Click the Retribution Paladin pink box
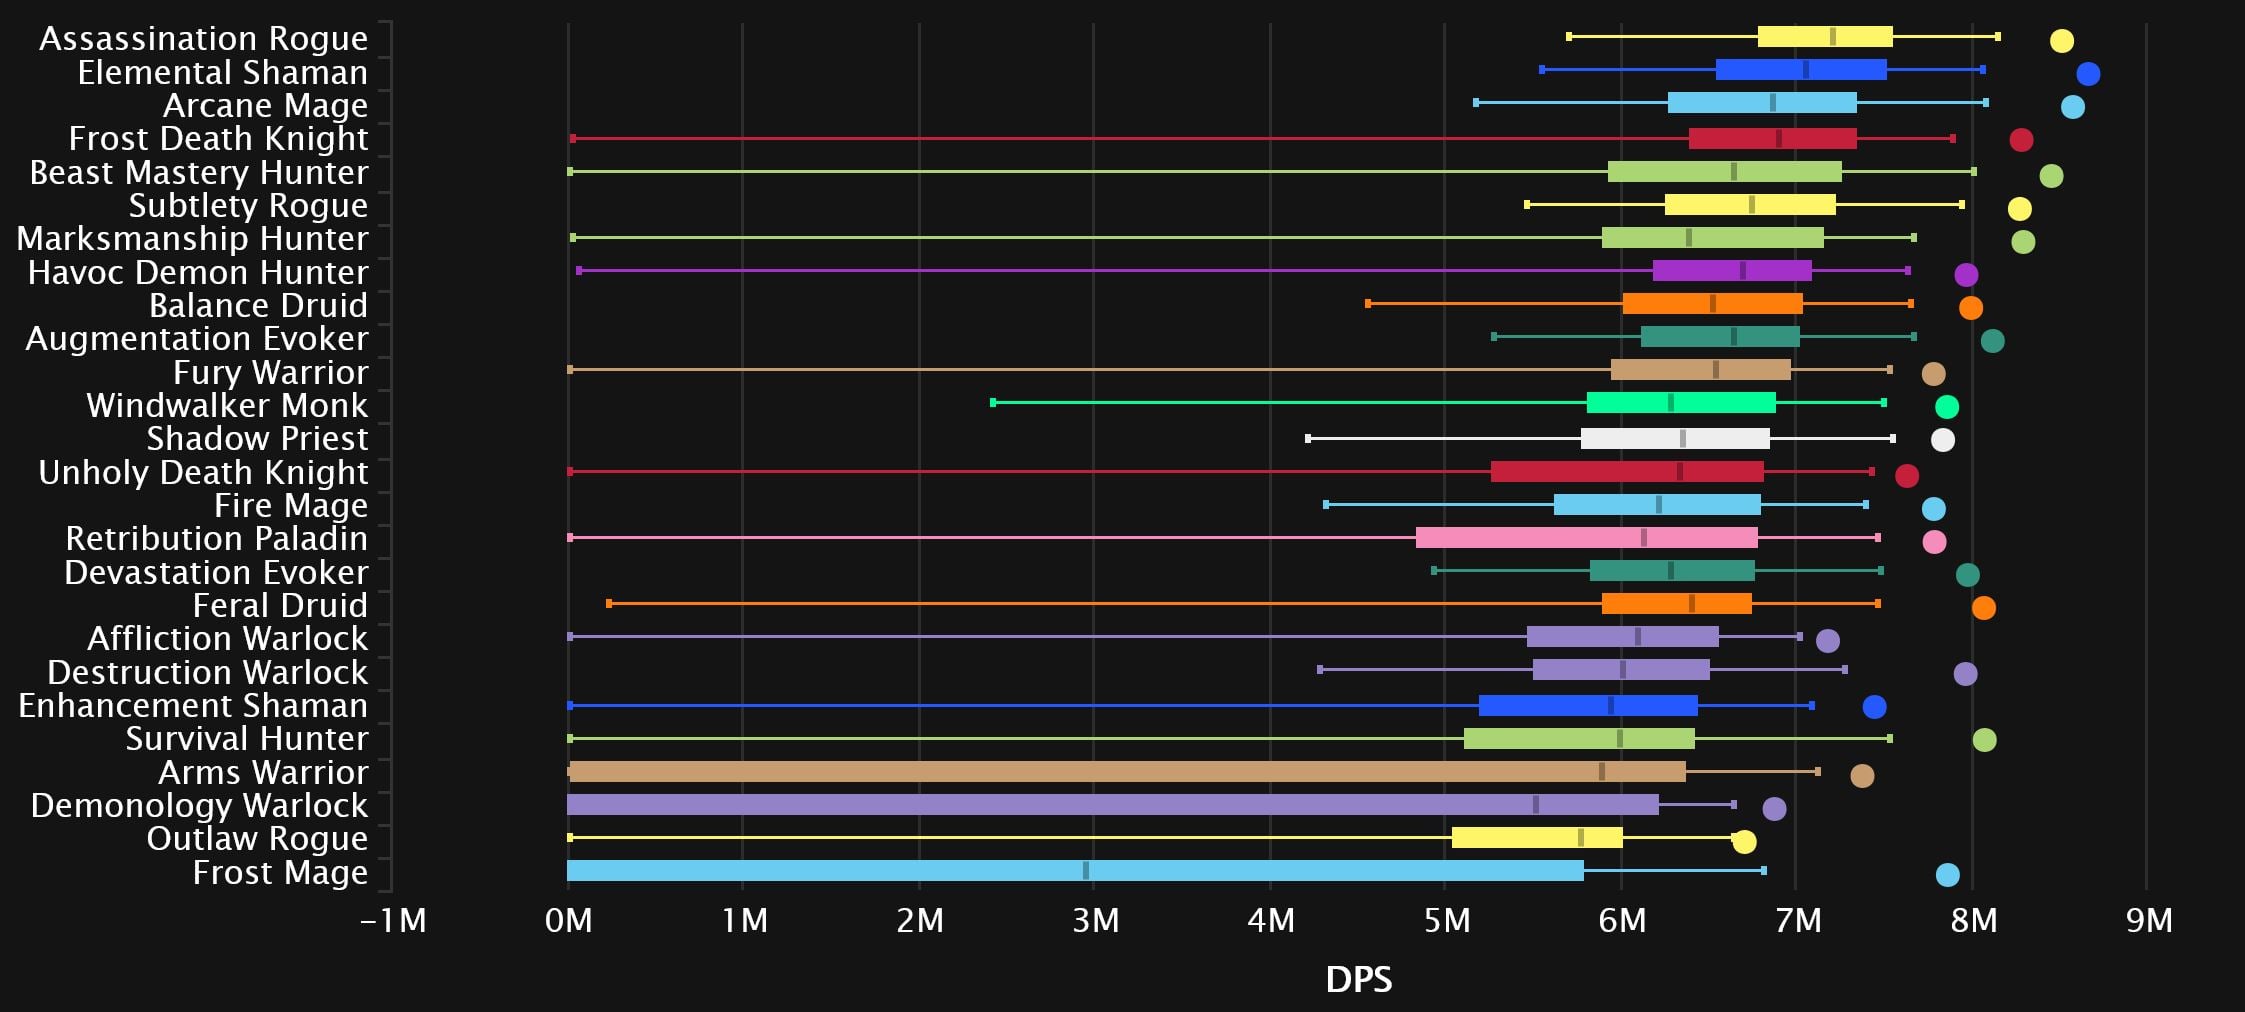The height and width of the screenshot is (1012, 2245). (x=1586, y=538)
